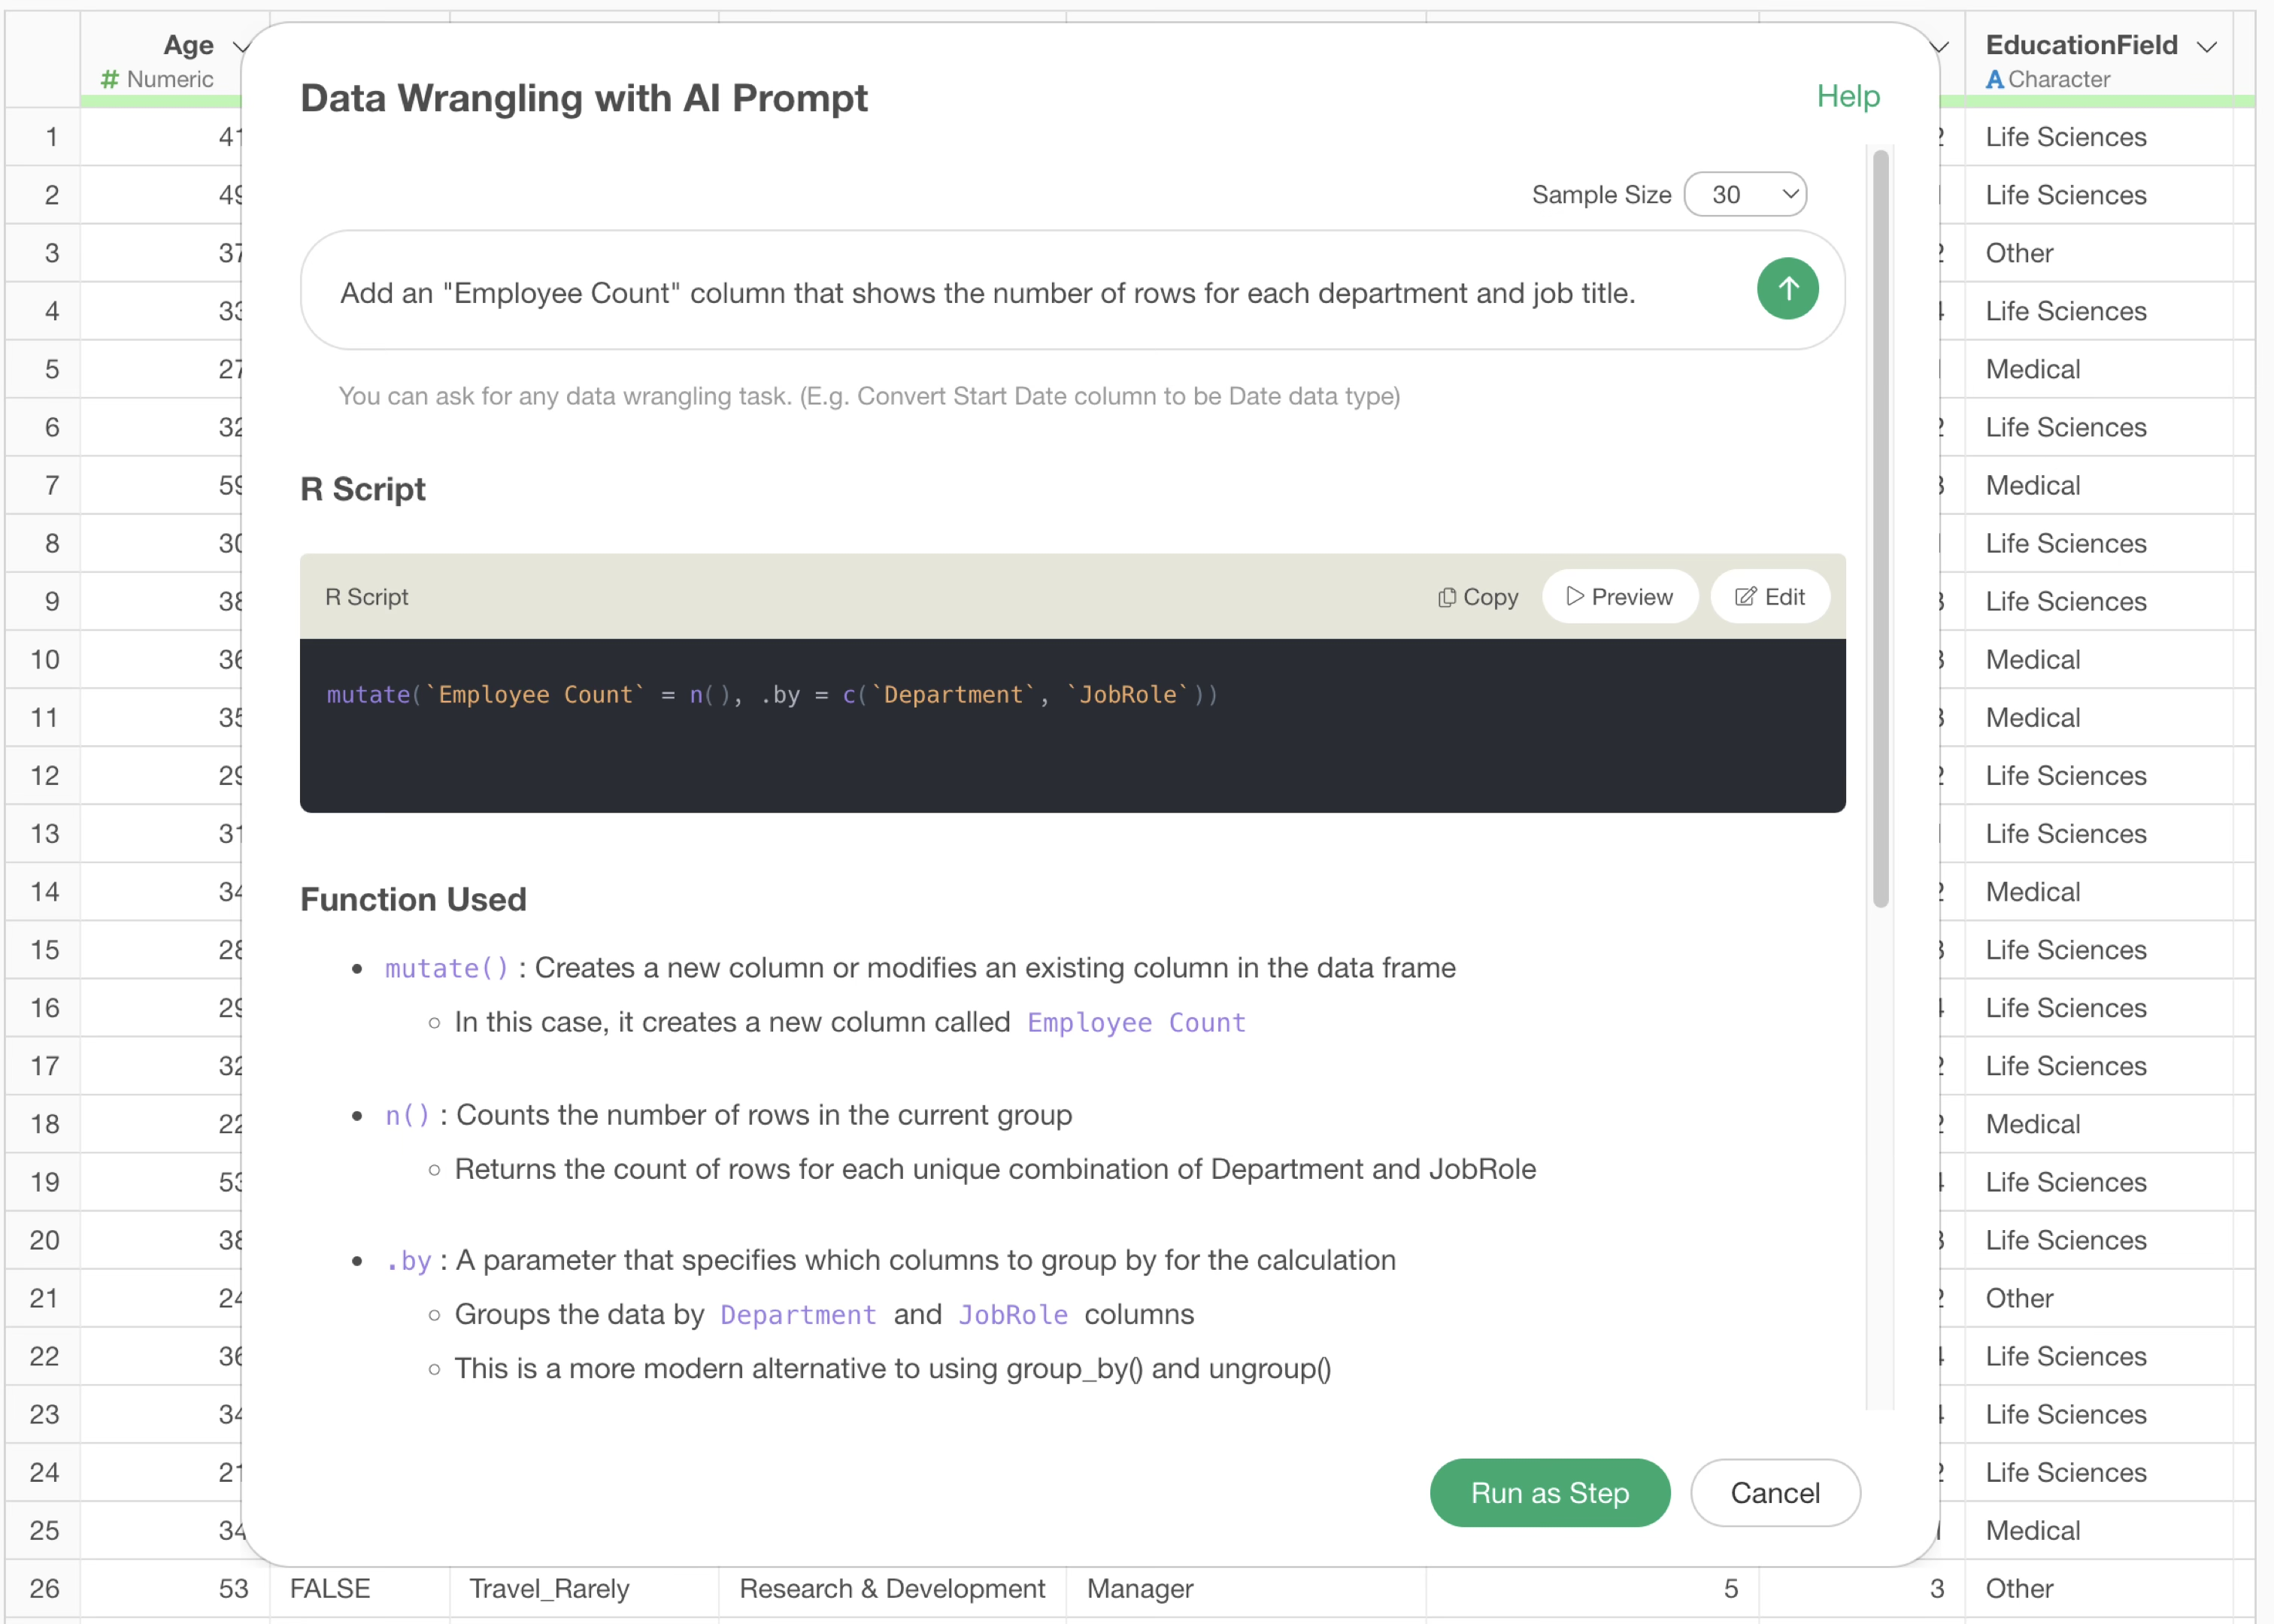2274x1624 pixels.
Task: Cancel the AI Prompt dialog
Action: (1774, 1493)
